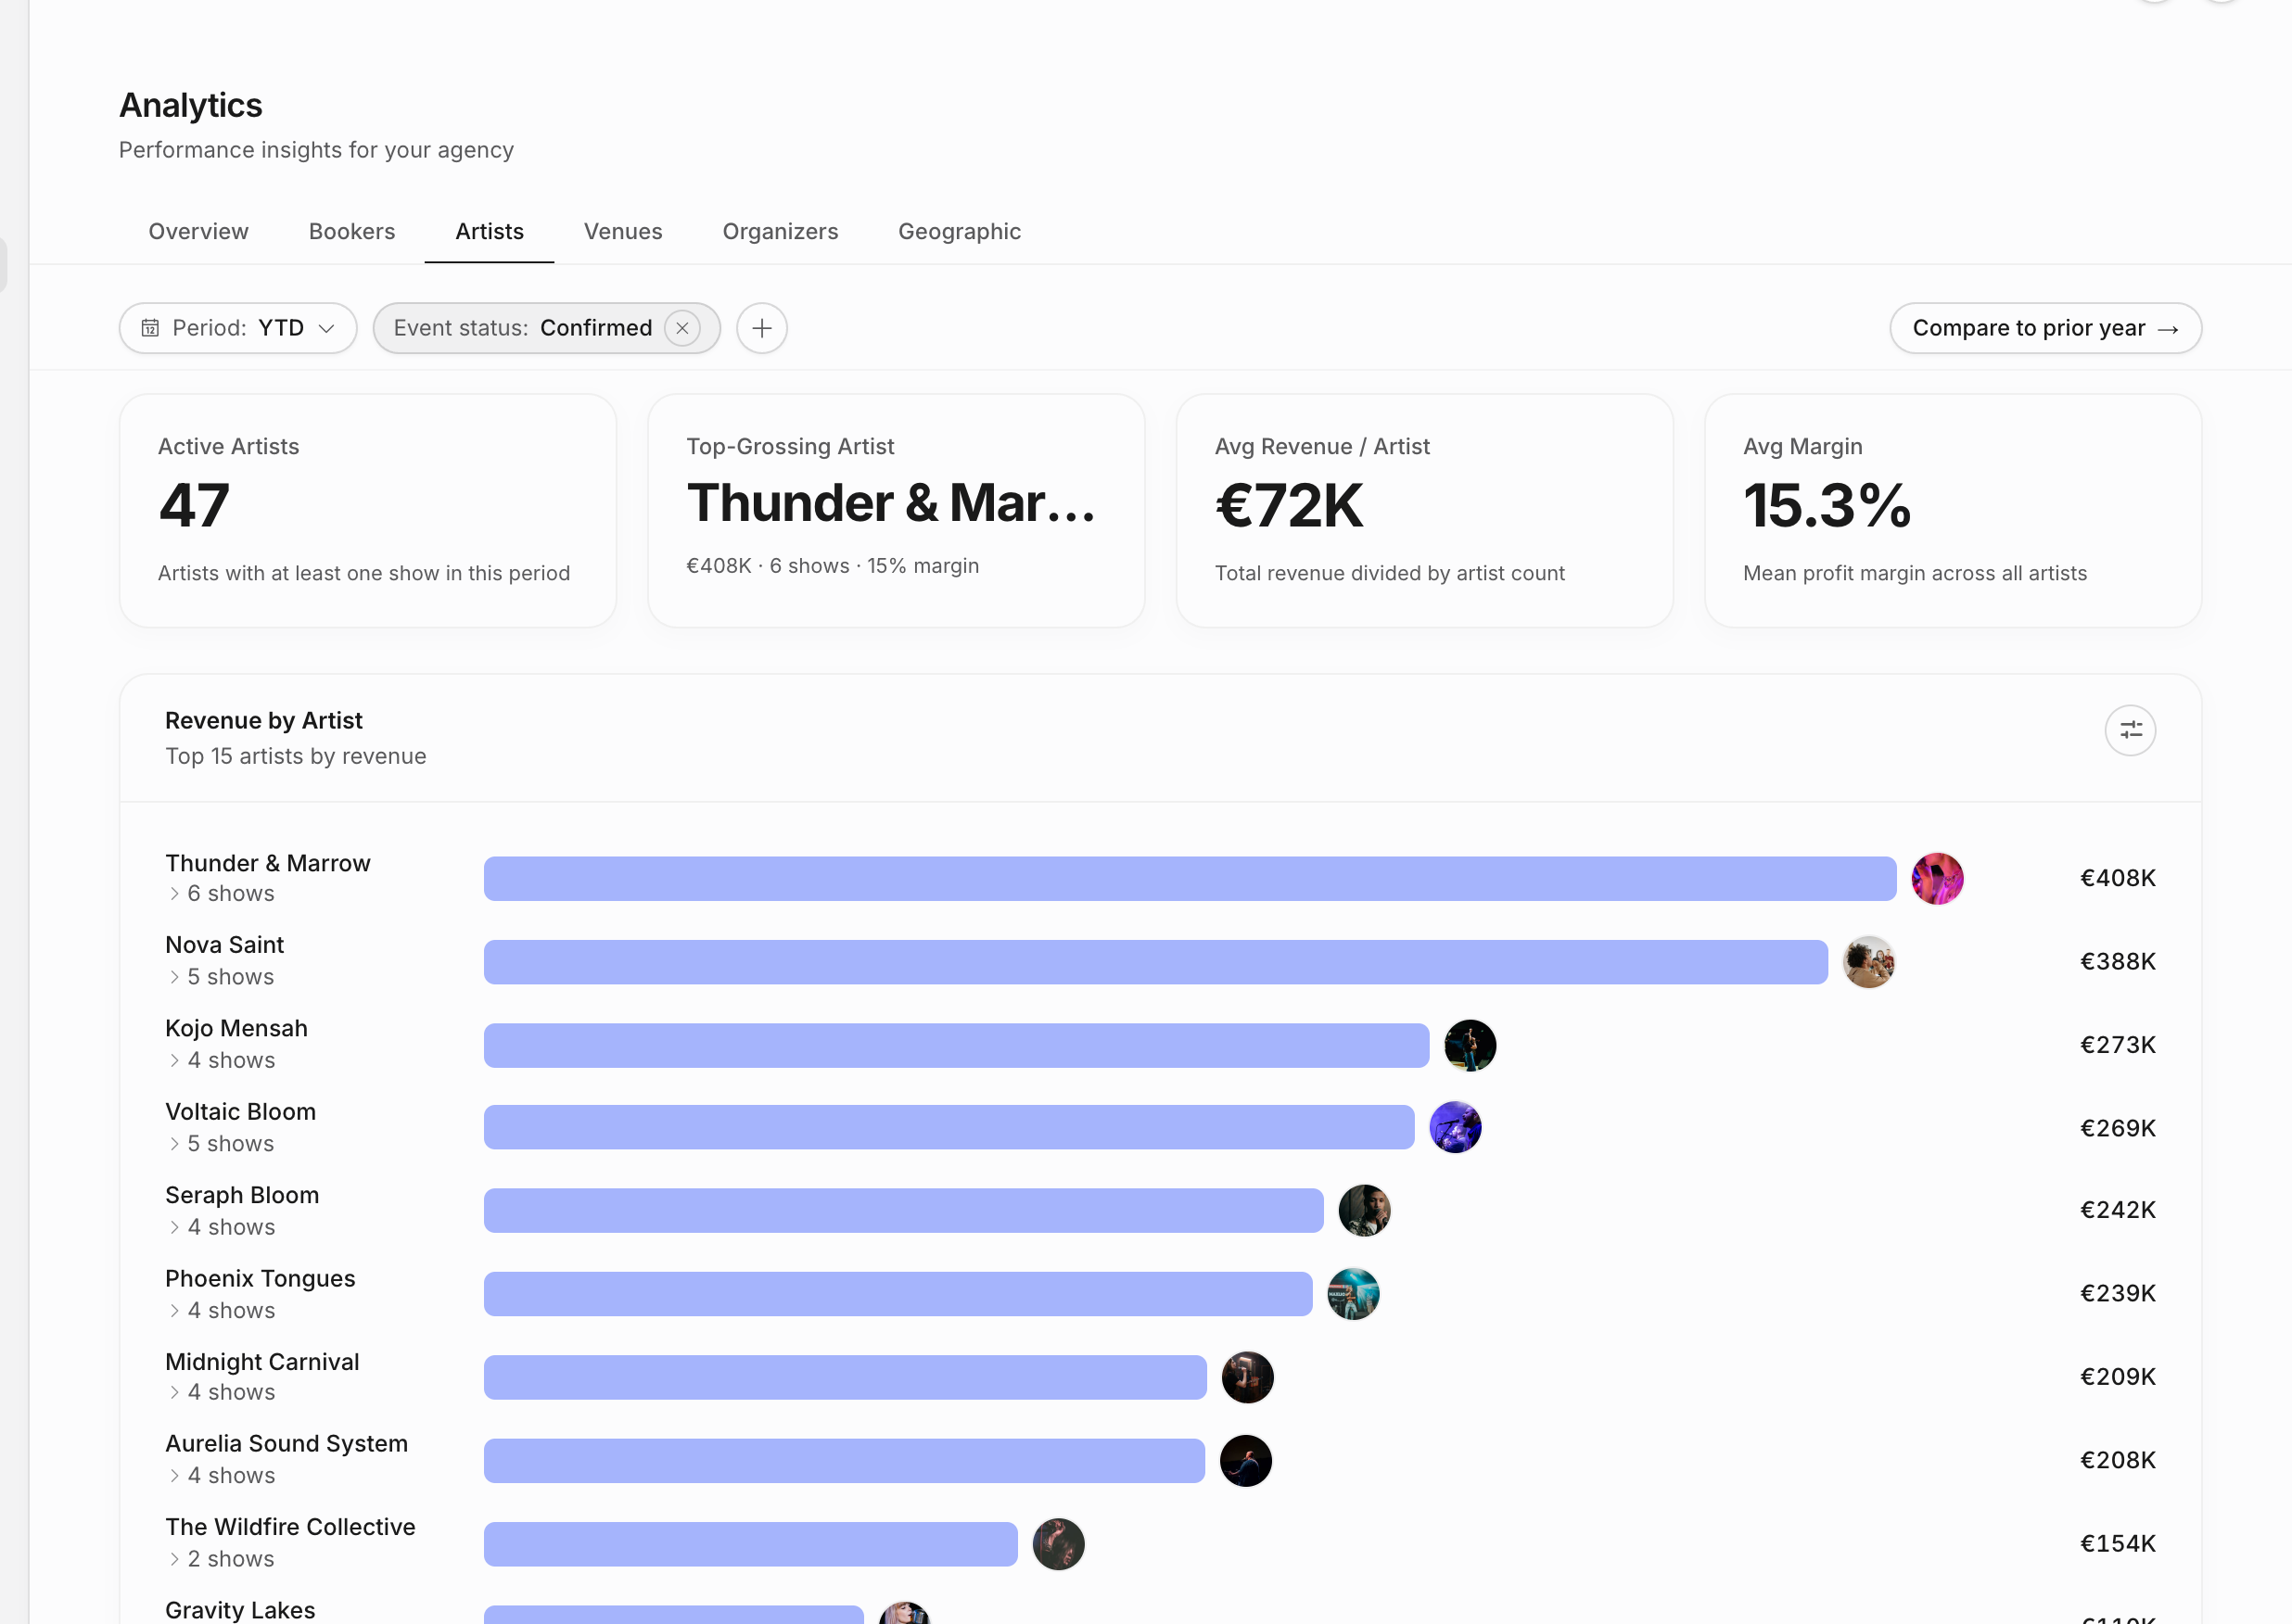Viewport: 2292px width, 1624px height.
Task: Expand Kojo Mensah 4 shows
Action: [221, 1060]
